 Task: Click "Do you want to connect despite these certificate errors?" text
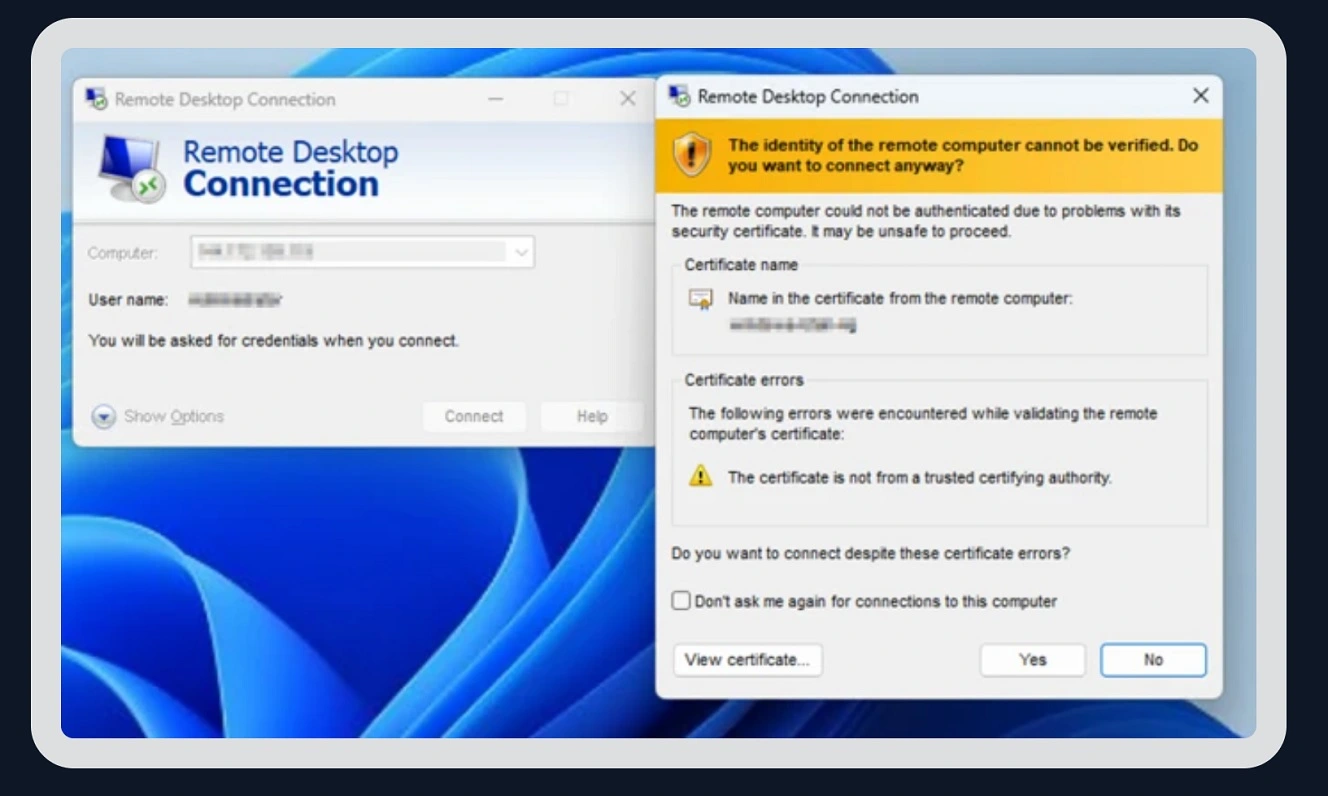871,553
